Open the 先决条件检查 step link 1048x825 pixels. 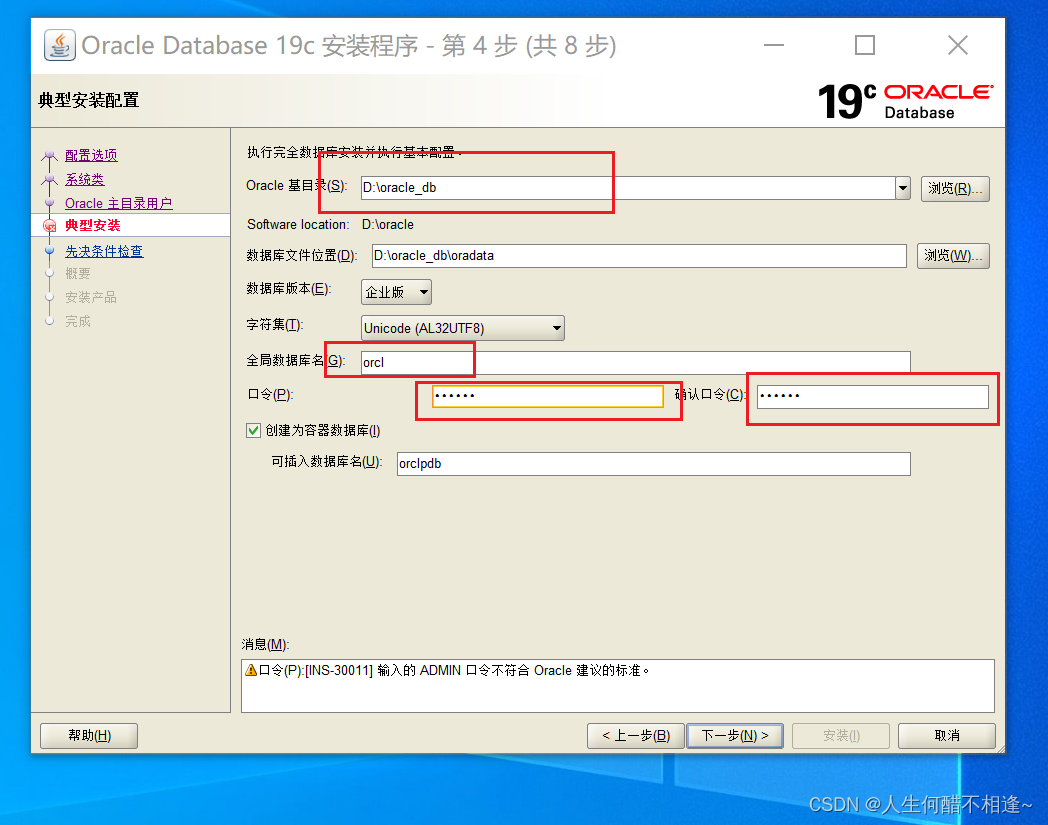point(104,251)
